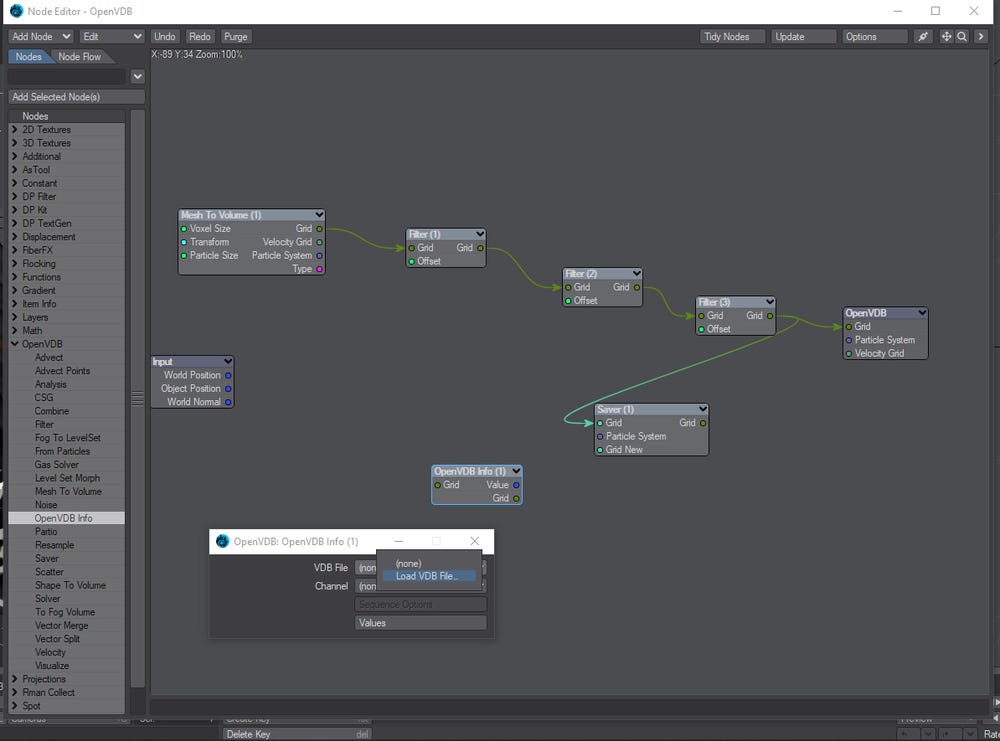Viewport: 1000px width, 741px height.
Task: Click Grid New port on Saver (1)
Action: 600,450
